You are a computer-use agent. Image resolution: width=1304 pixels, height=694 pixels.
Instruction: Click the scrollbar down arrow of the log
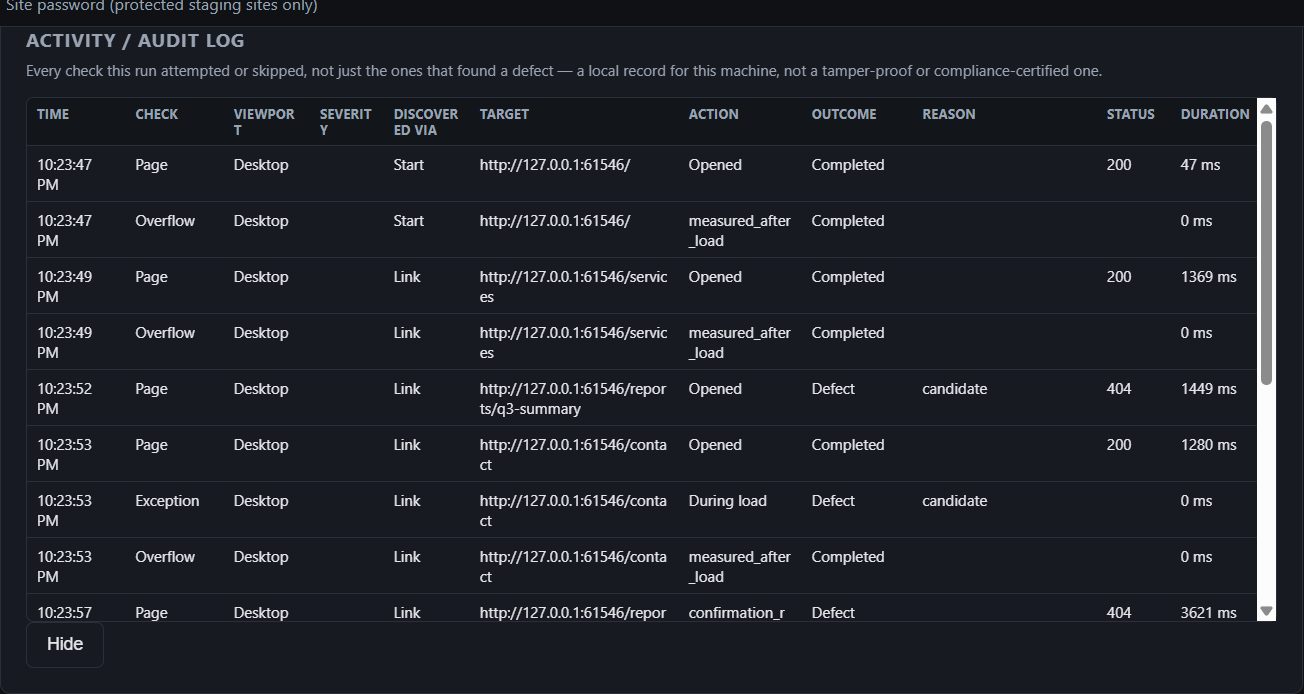[1266, 611]
